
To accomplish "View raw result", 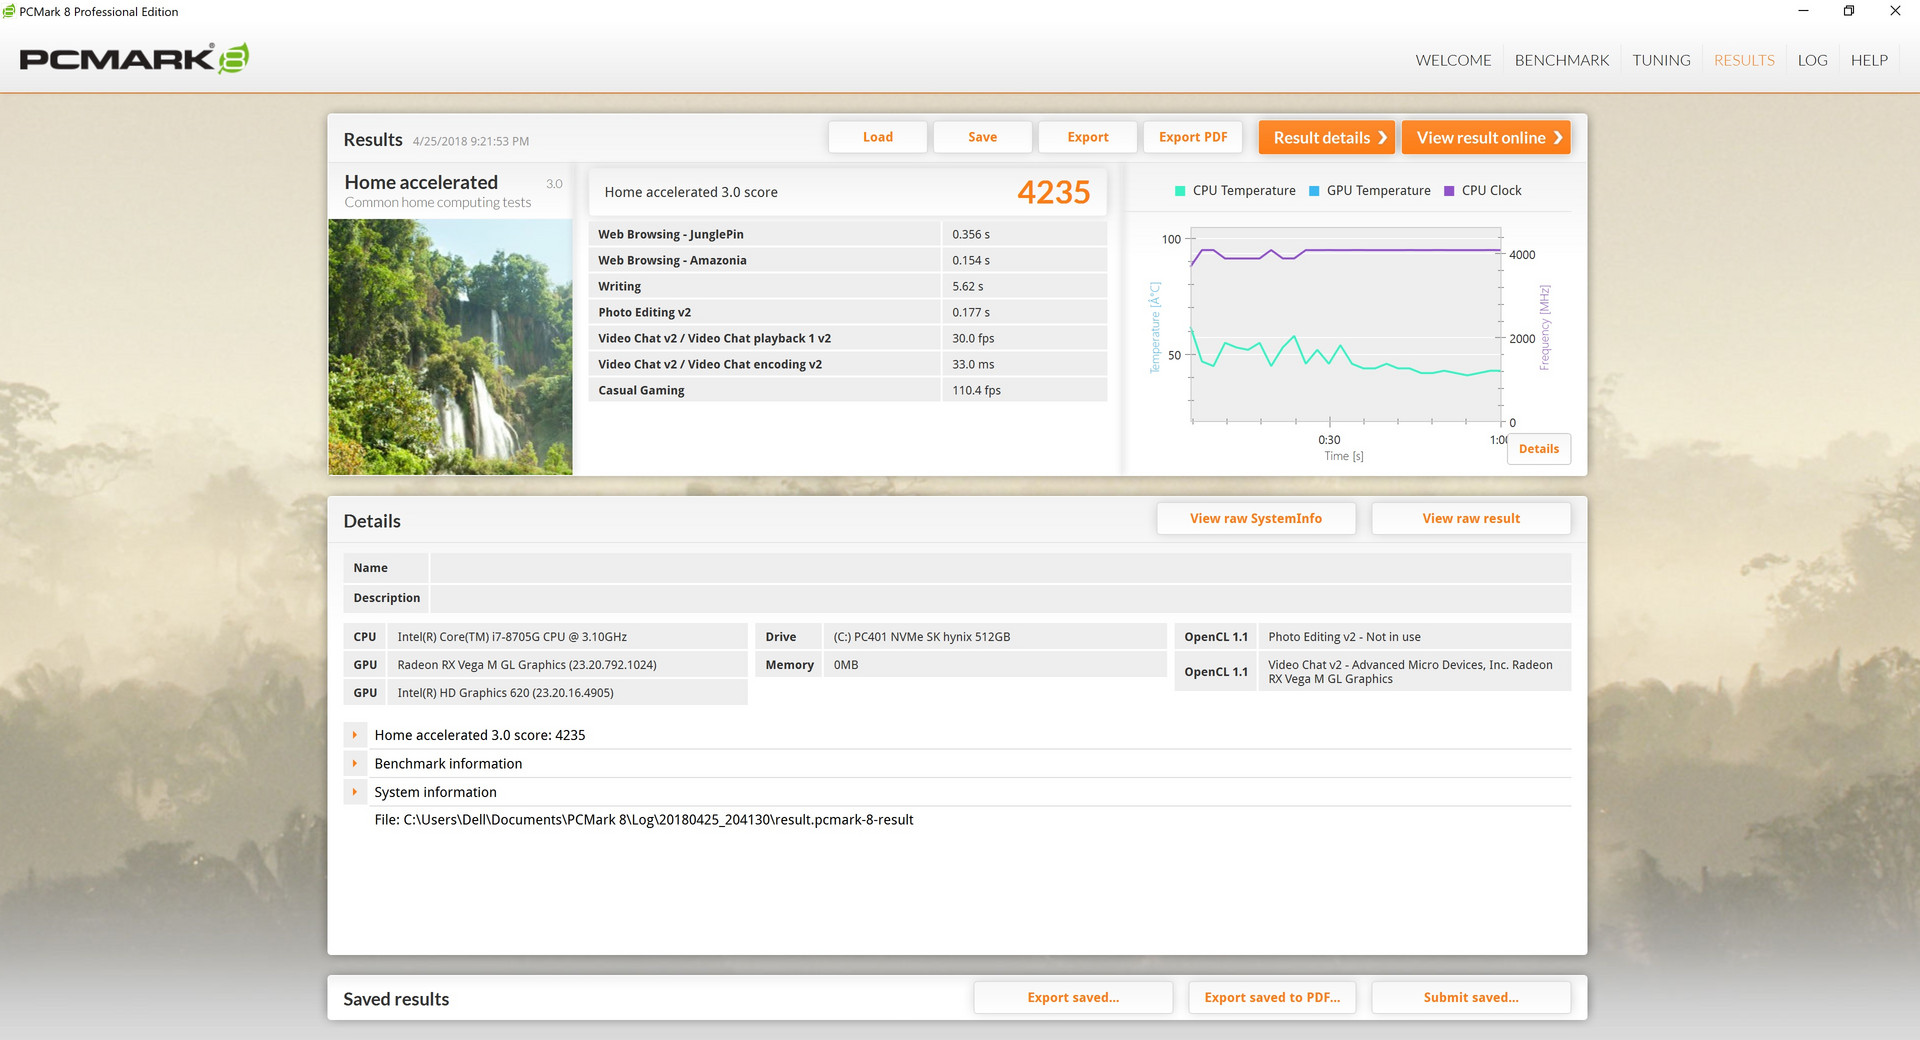I will click(x=1470, y=518).
